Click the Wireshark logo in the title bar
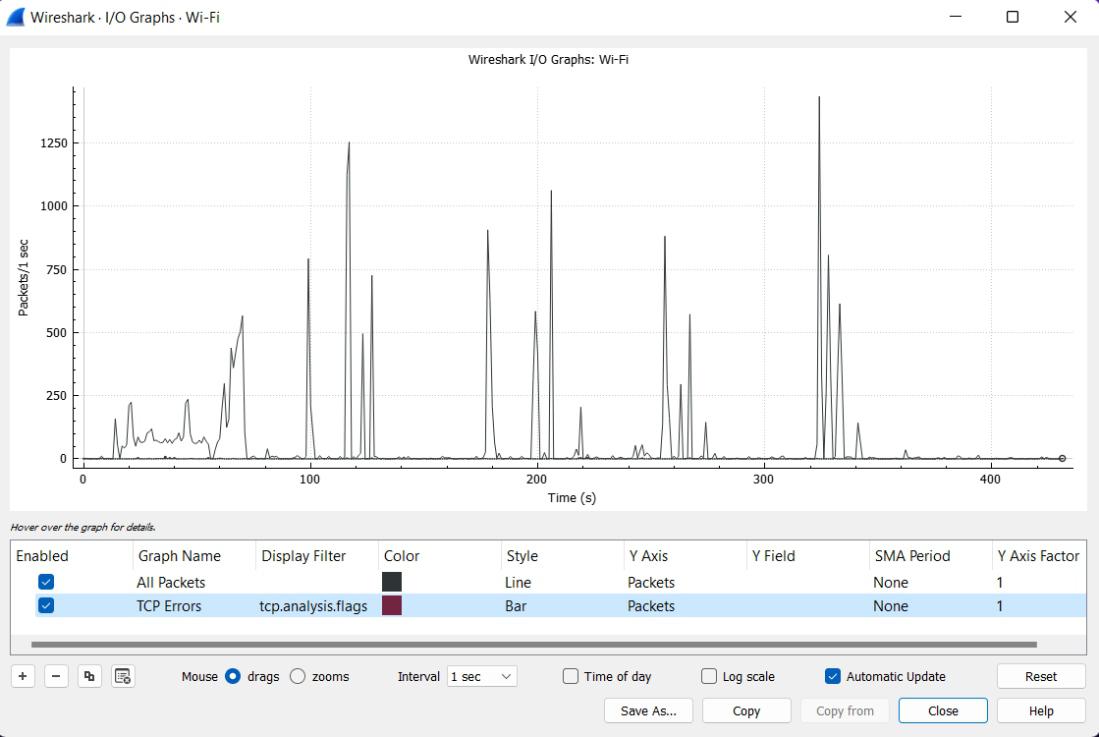This screenshot has width=1099, height=737. tap(14, 15)
